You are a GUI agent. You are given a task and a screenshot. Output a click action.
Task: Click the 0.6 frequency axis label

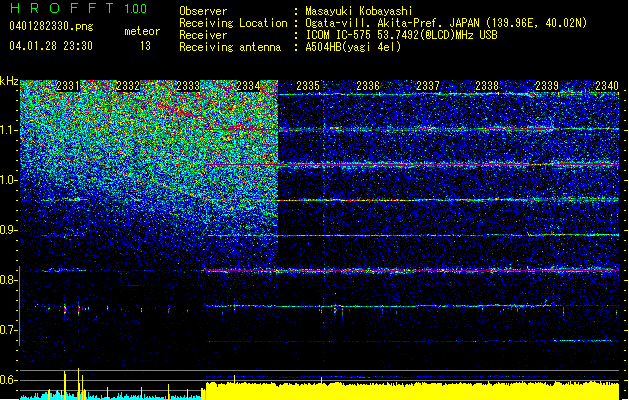(x=9, y=380)
